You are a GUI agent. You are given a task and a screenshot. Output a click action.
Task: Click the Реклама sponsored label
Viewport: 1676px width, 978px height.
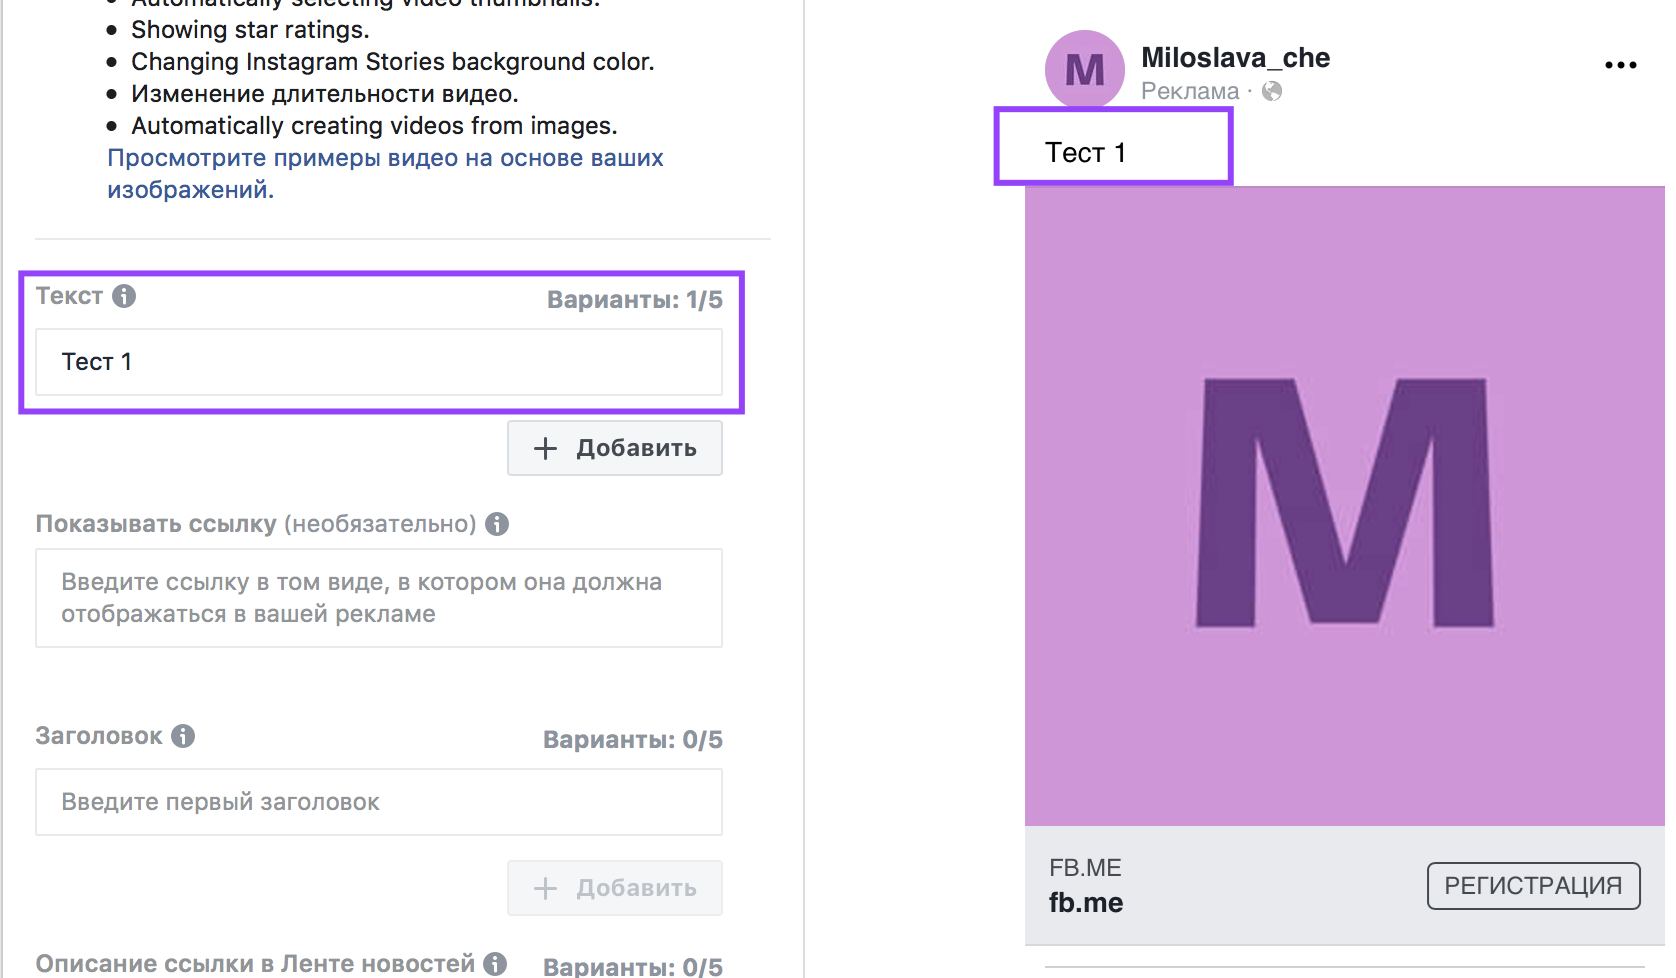pos(1190,91)
